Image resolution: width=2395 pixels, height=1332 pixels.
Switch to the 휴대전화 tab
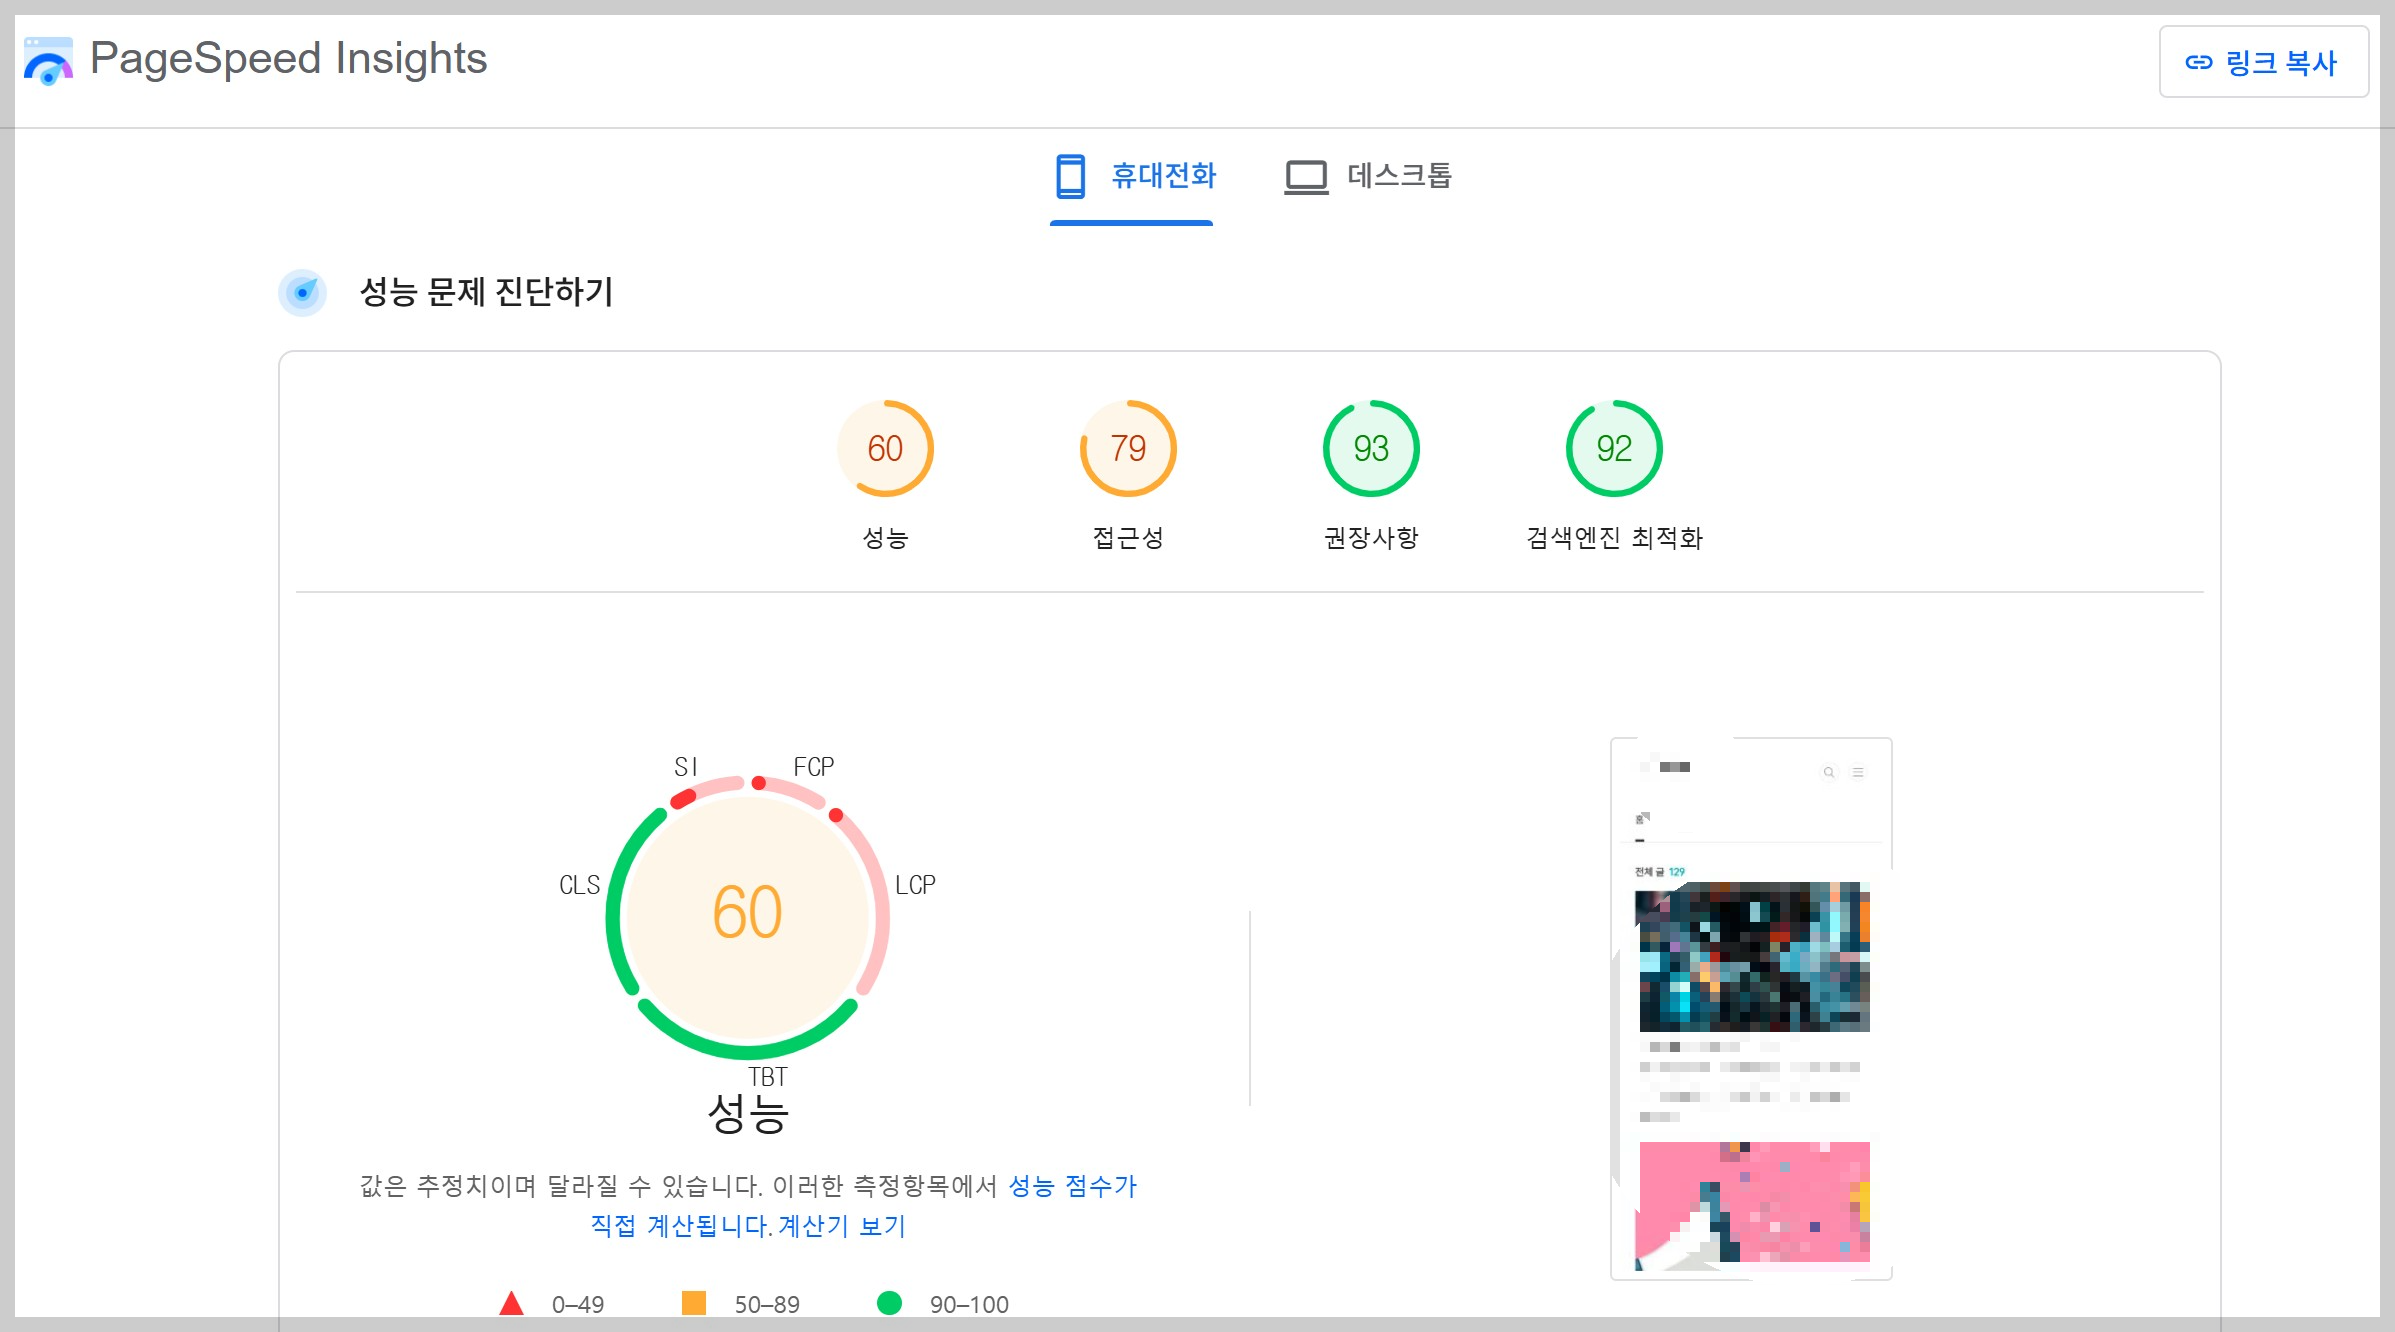pos(1163,176)
